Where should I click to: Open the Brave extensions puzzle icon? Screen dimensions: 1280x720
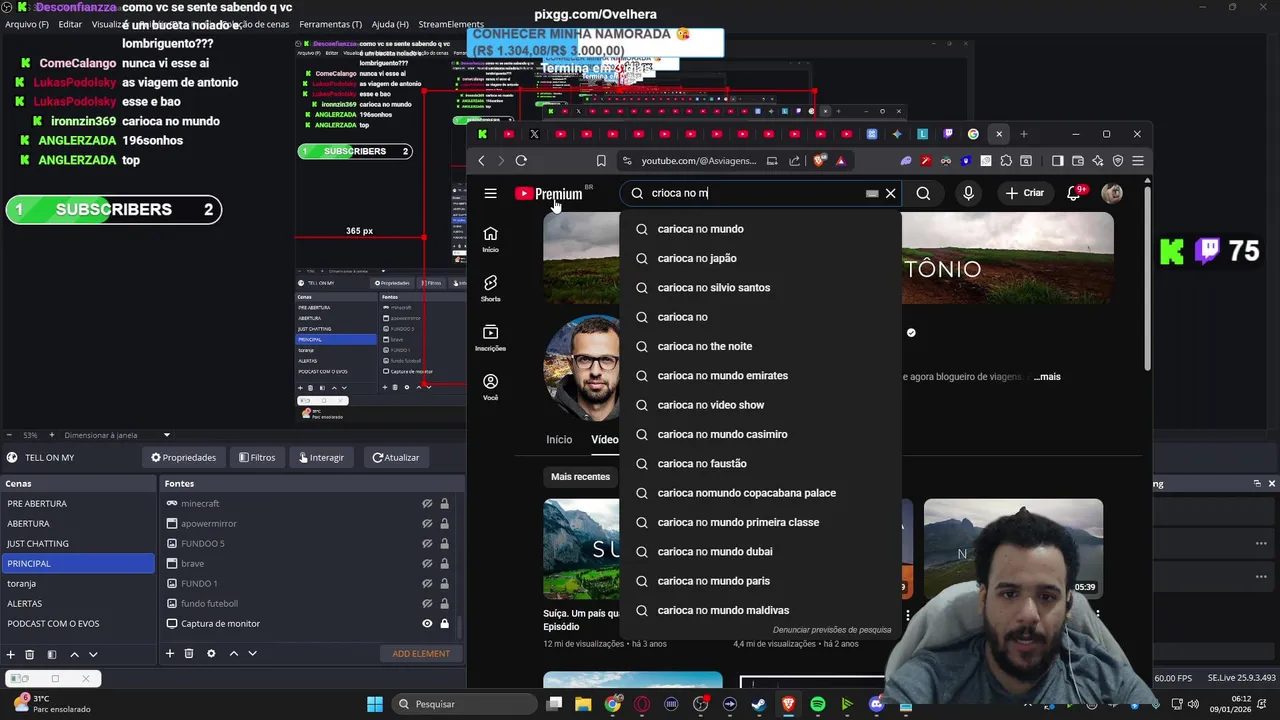[x=1005, y=160]
